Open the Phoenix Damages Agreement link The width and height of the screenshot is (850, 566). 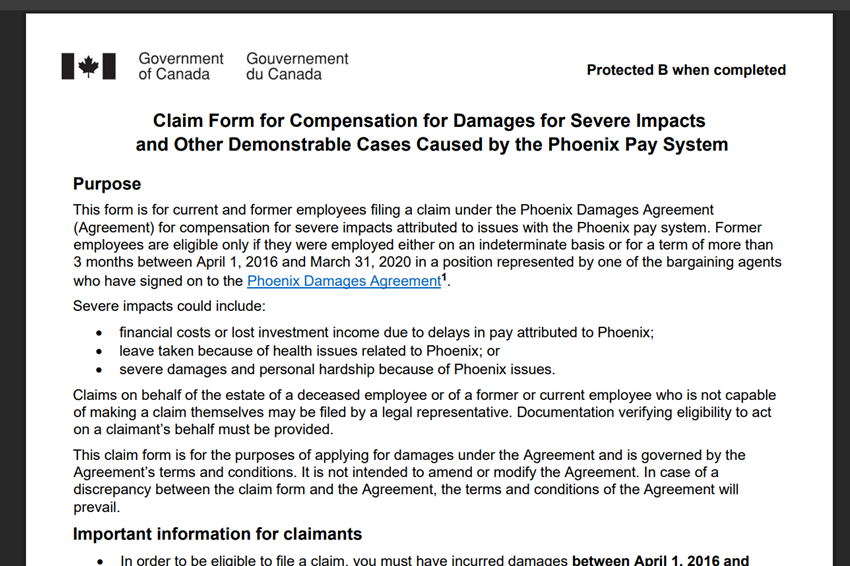(344, 282)
